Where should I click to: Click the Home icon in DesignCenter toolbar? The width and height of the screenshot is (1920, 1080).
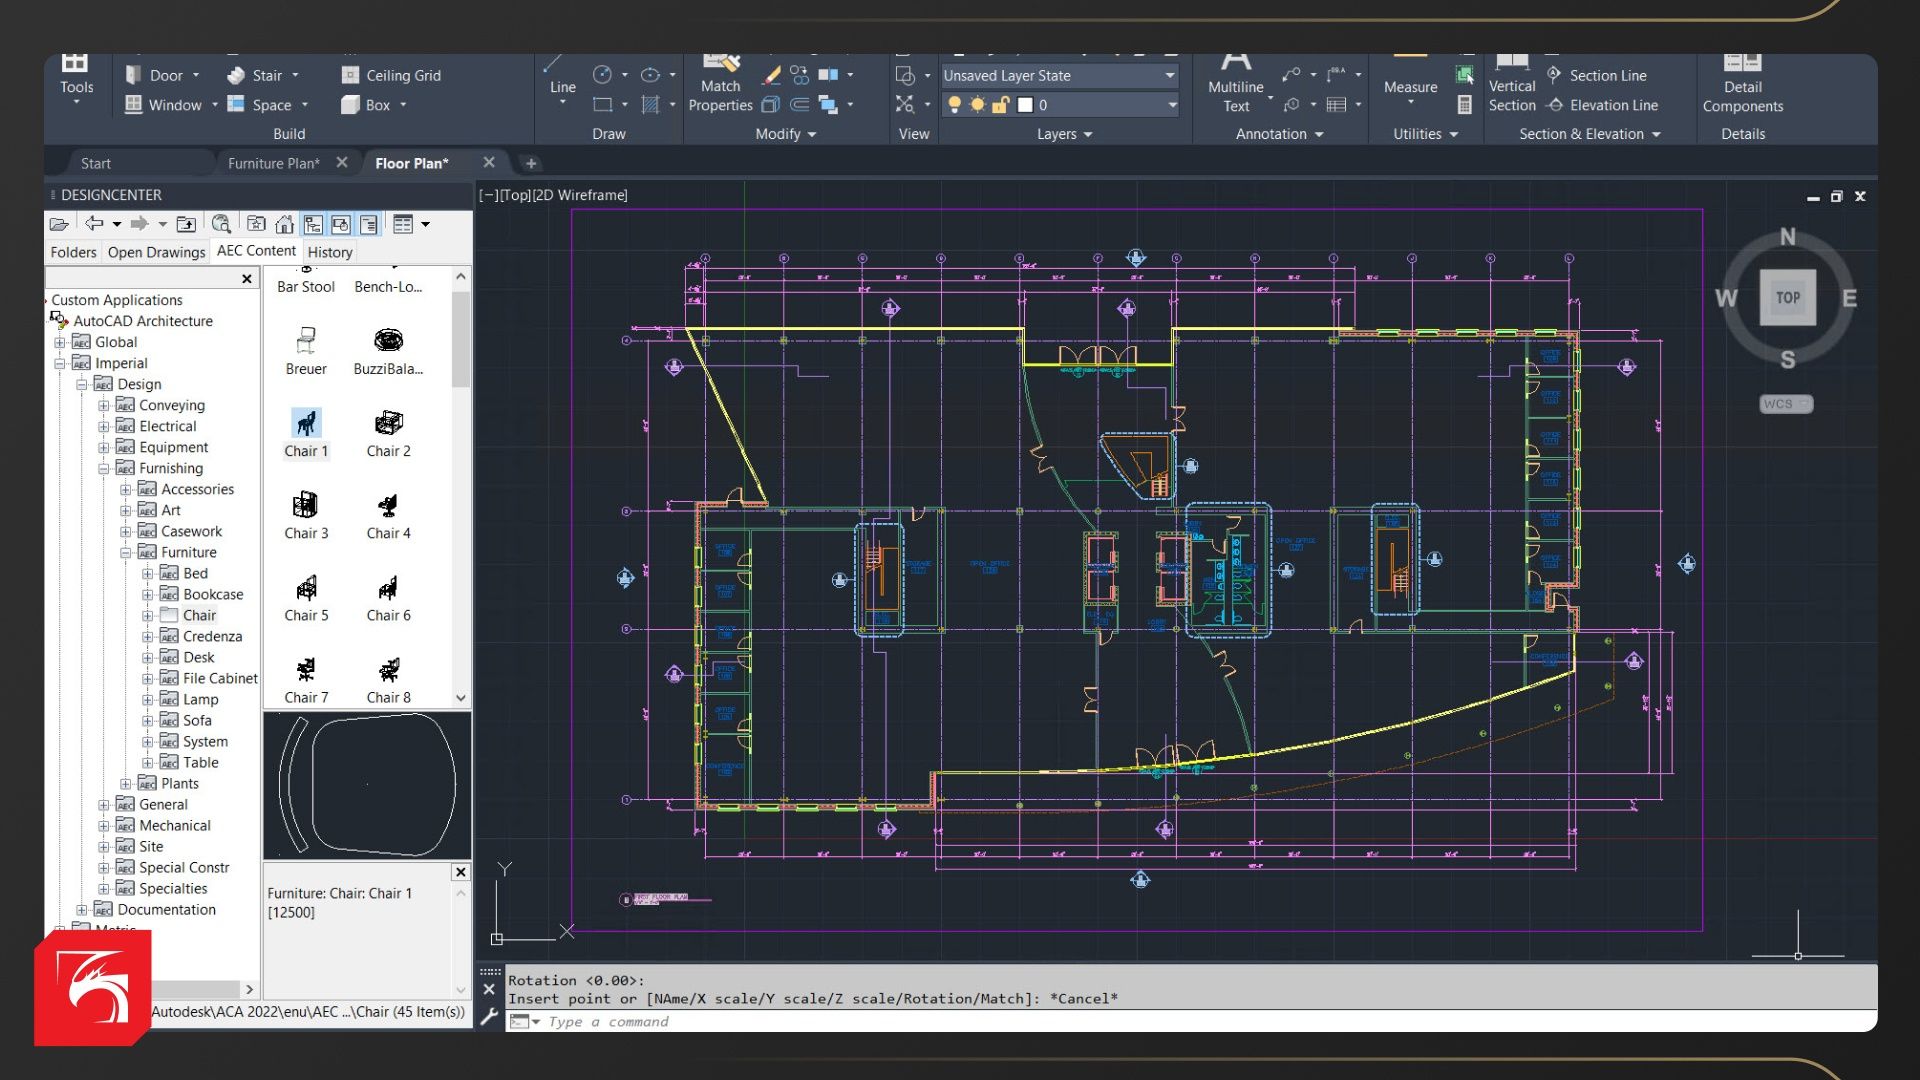[285, 224]
